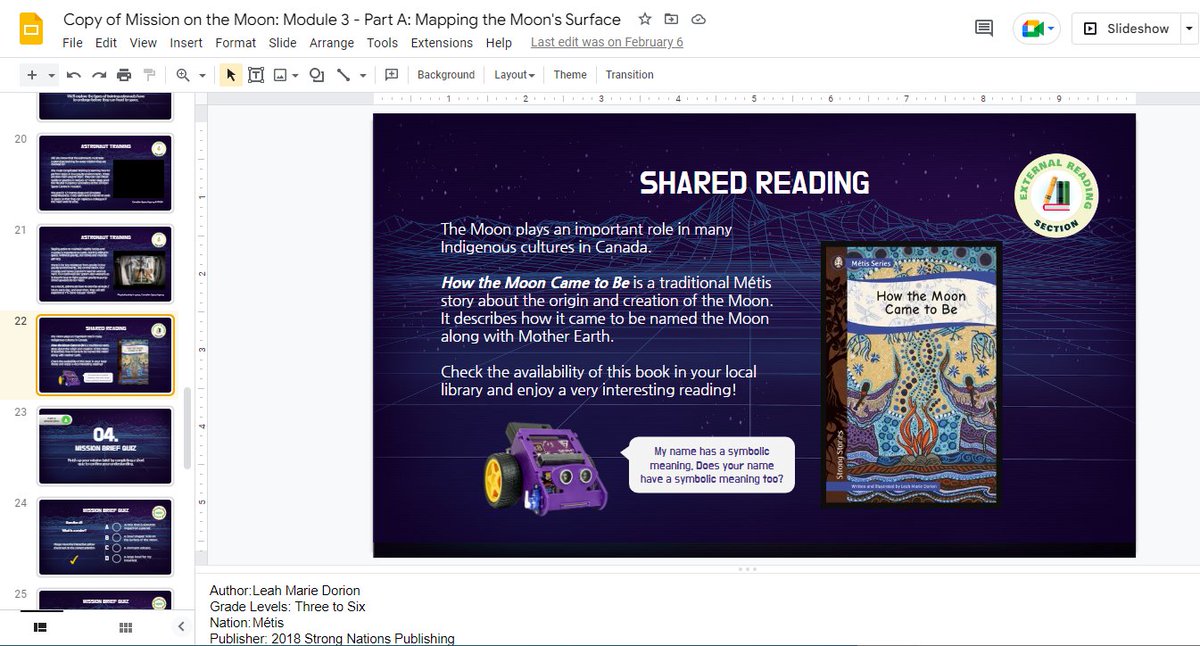Open the Slide menu
1200x646 pixels.
(x=282, y=43)
